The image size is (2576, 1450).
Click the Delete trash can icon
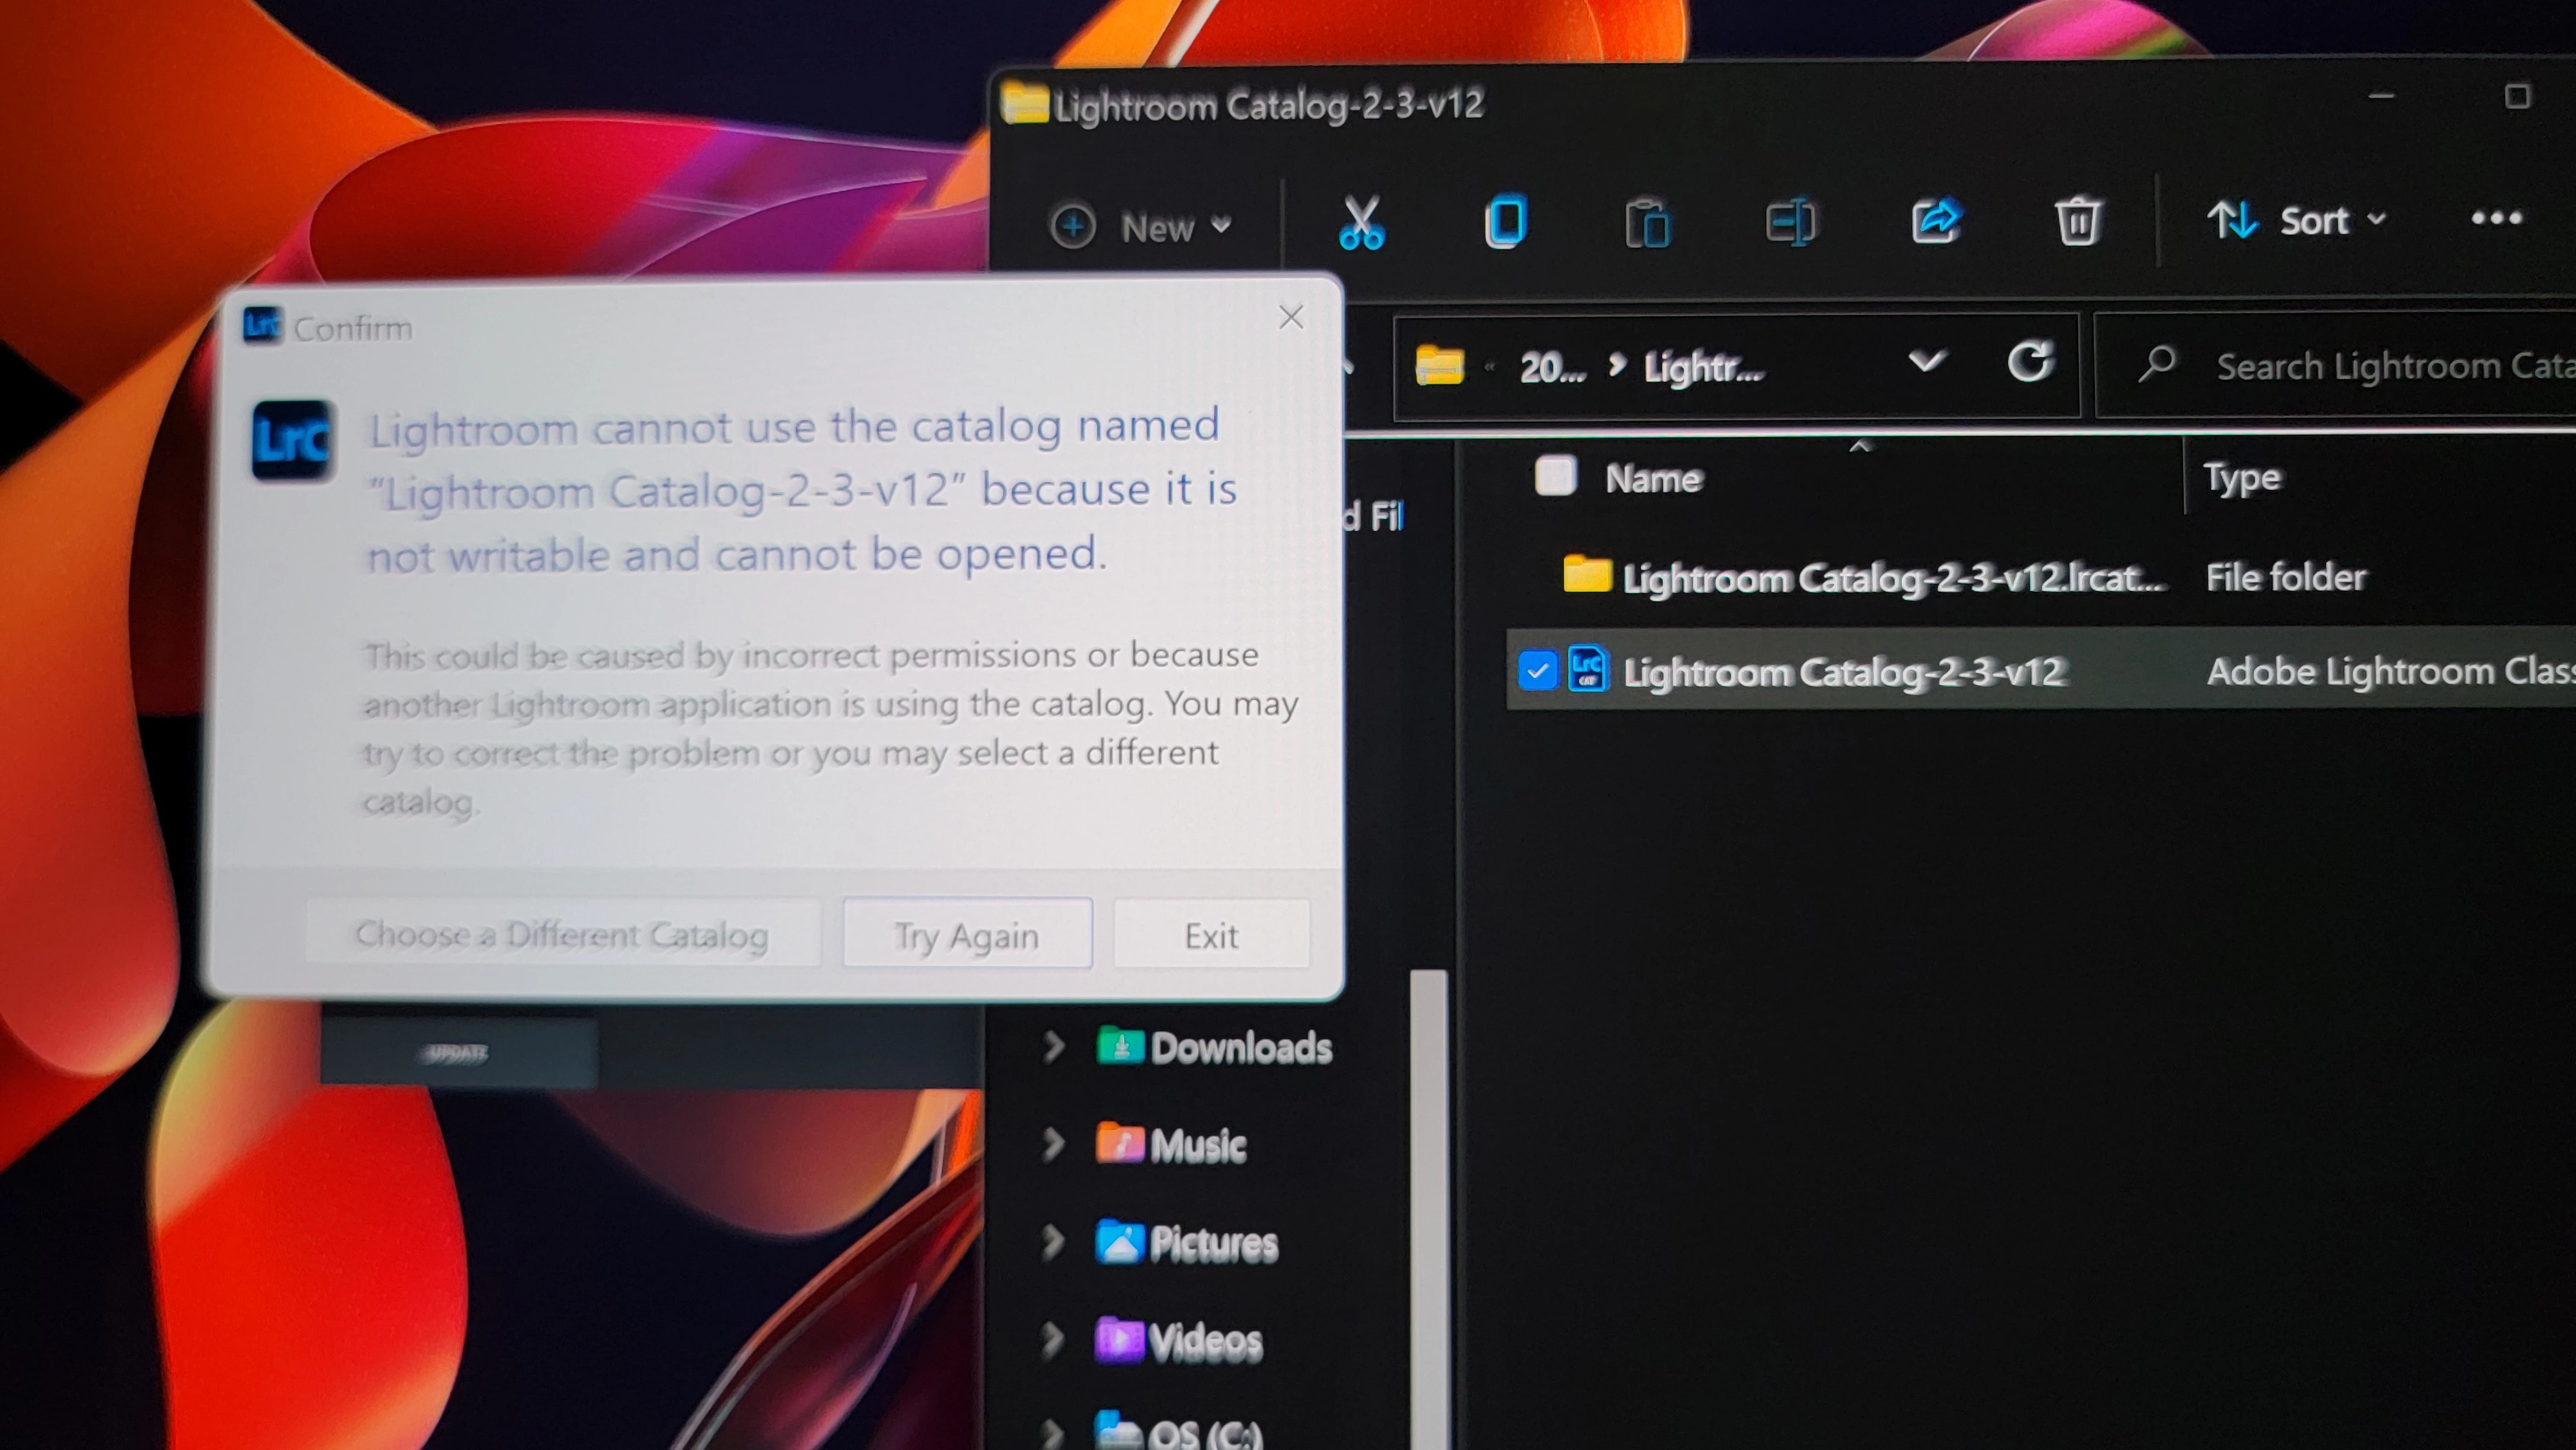(x=2077, y=220)
